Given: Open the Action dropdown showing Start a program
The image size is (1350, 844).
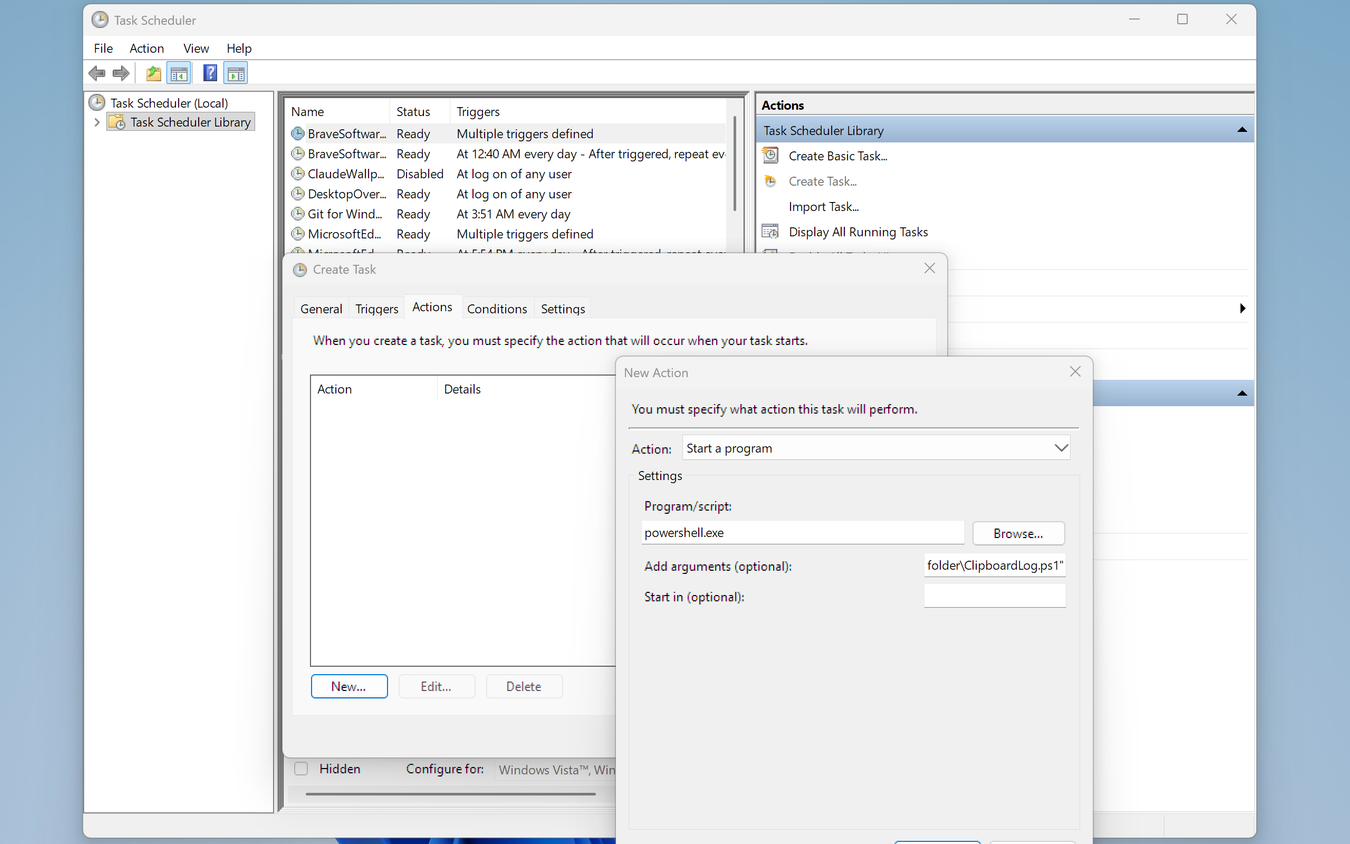Looking at the screenshot, I should 877,448.
